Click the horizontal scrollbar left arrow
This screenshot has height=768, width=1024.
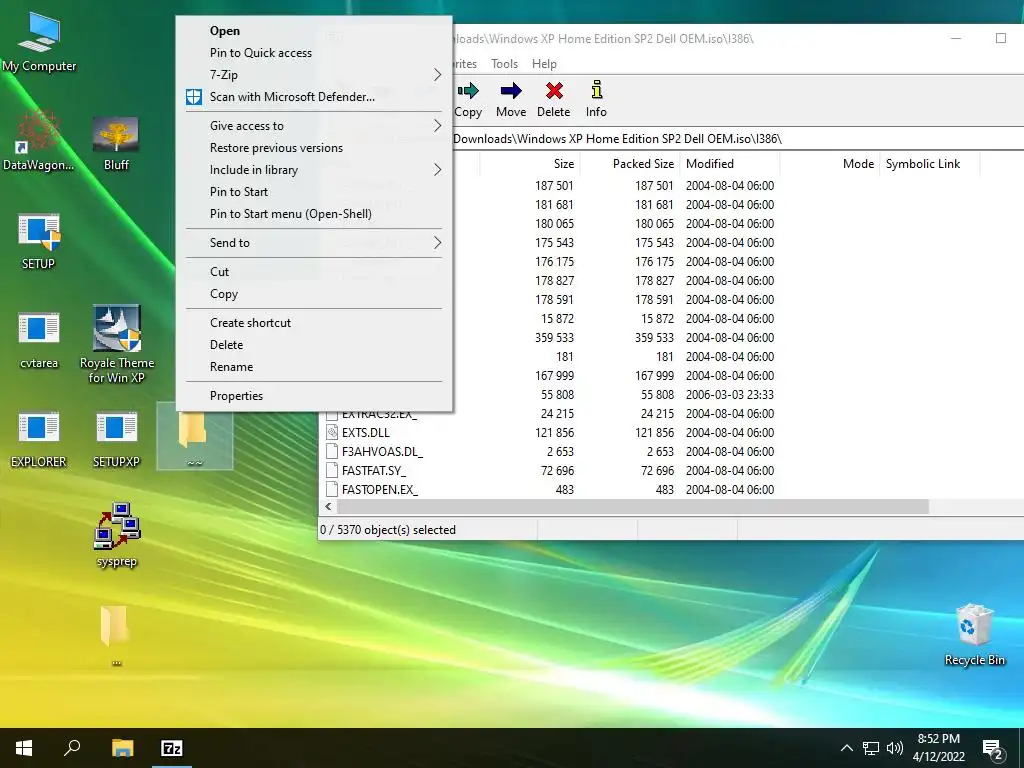pos(328,507)
